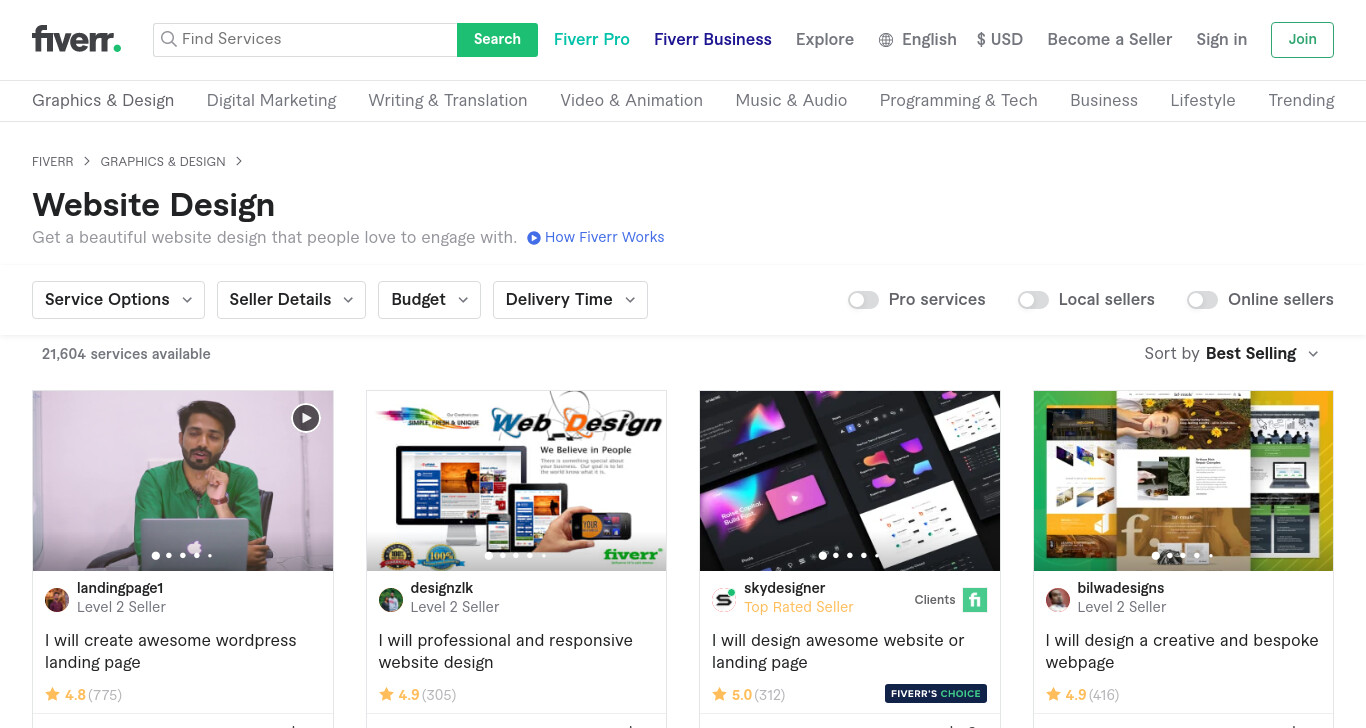
Task: Click seller name designzlk
Action: tap(442, 588)
